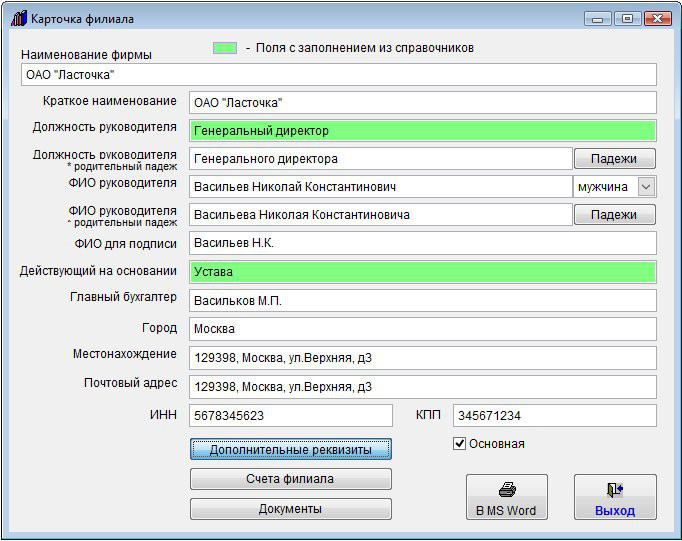The image size is (682, 541).
Task: Close the Карточка филиала window
Action: coord(657,19)
